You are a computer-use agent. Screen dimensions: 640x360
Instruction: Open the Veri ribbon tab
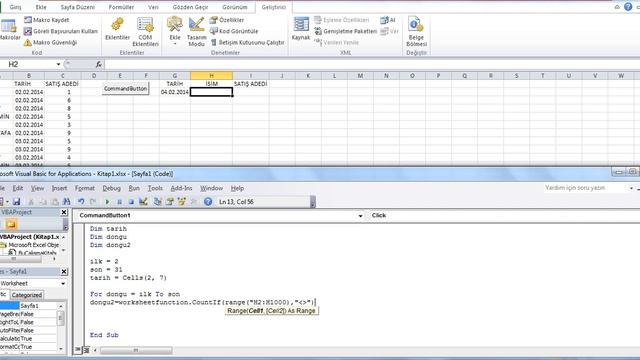tap(153, 7)
